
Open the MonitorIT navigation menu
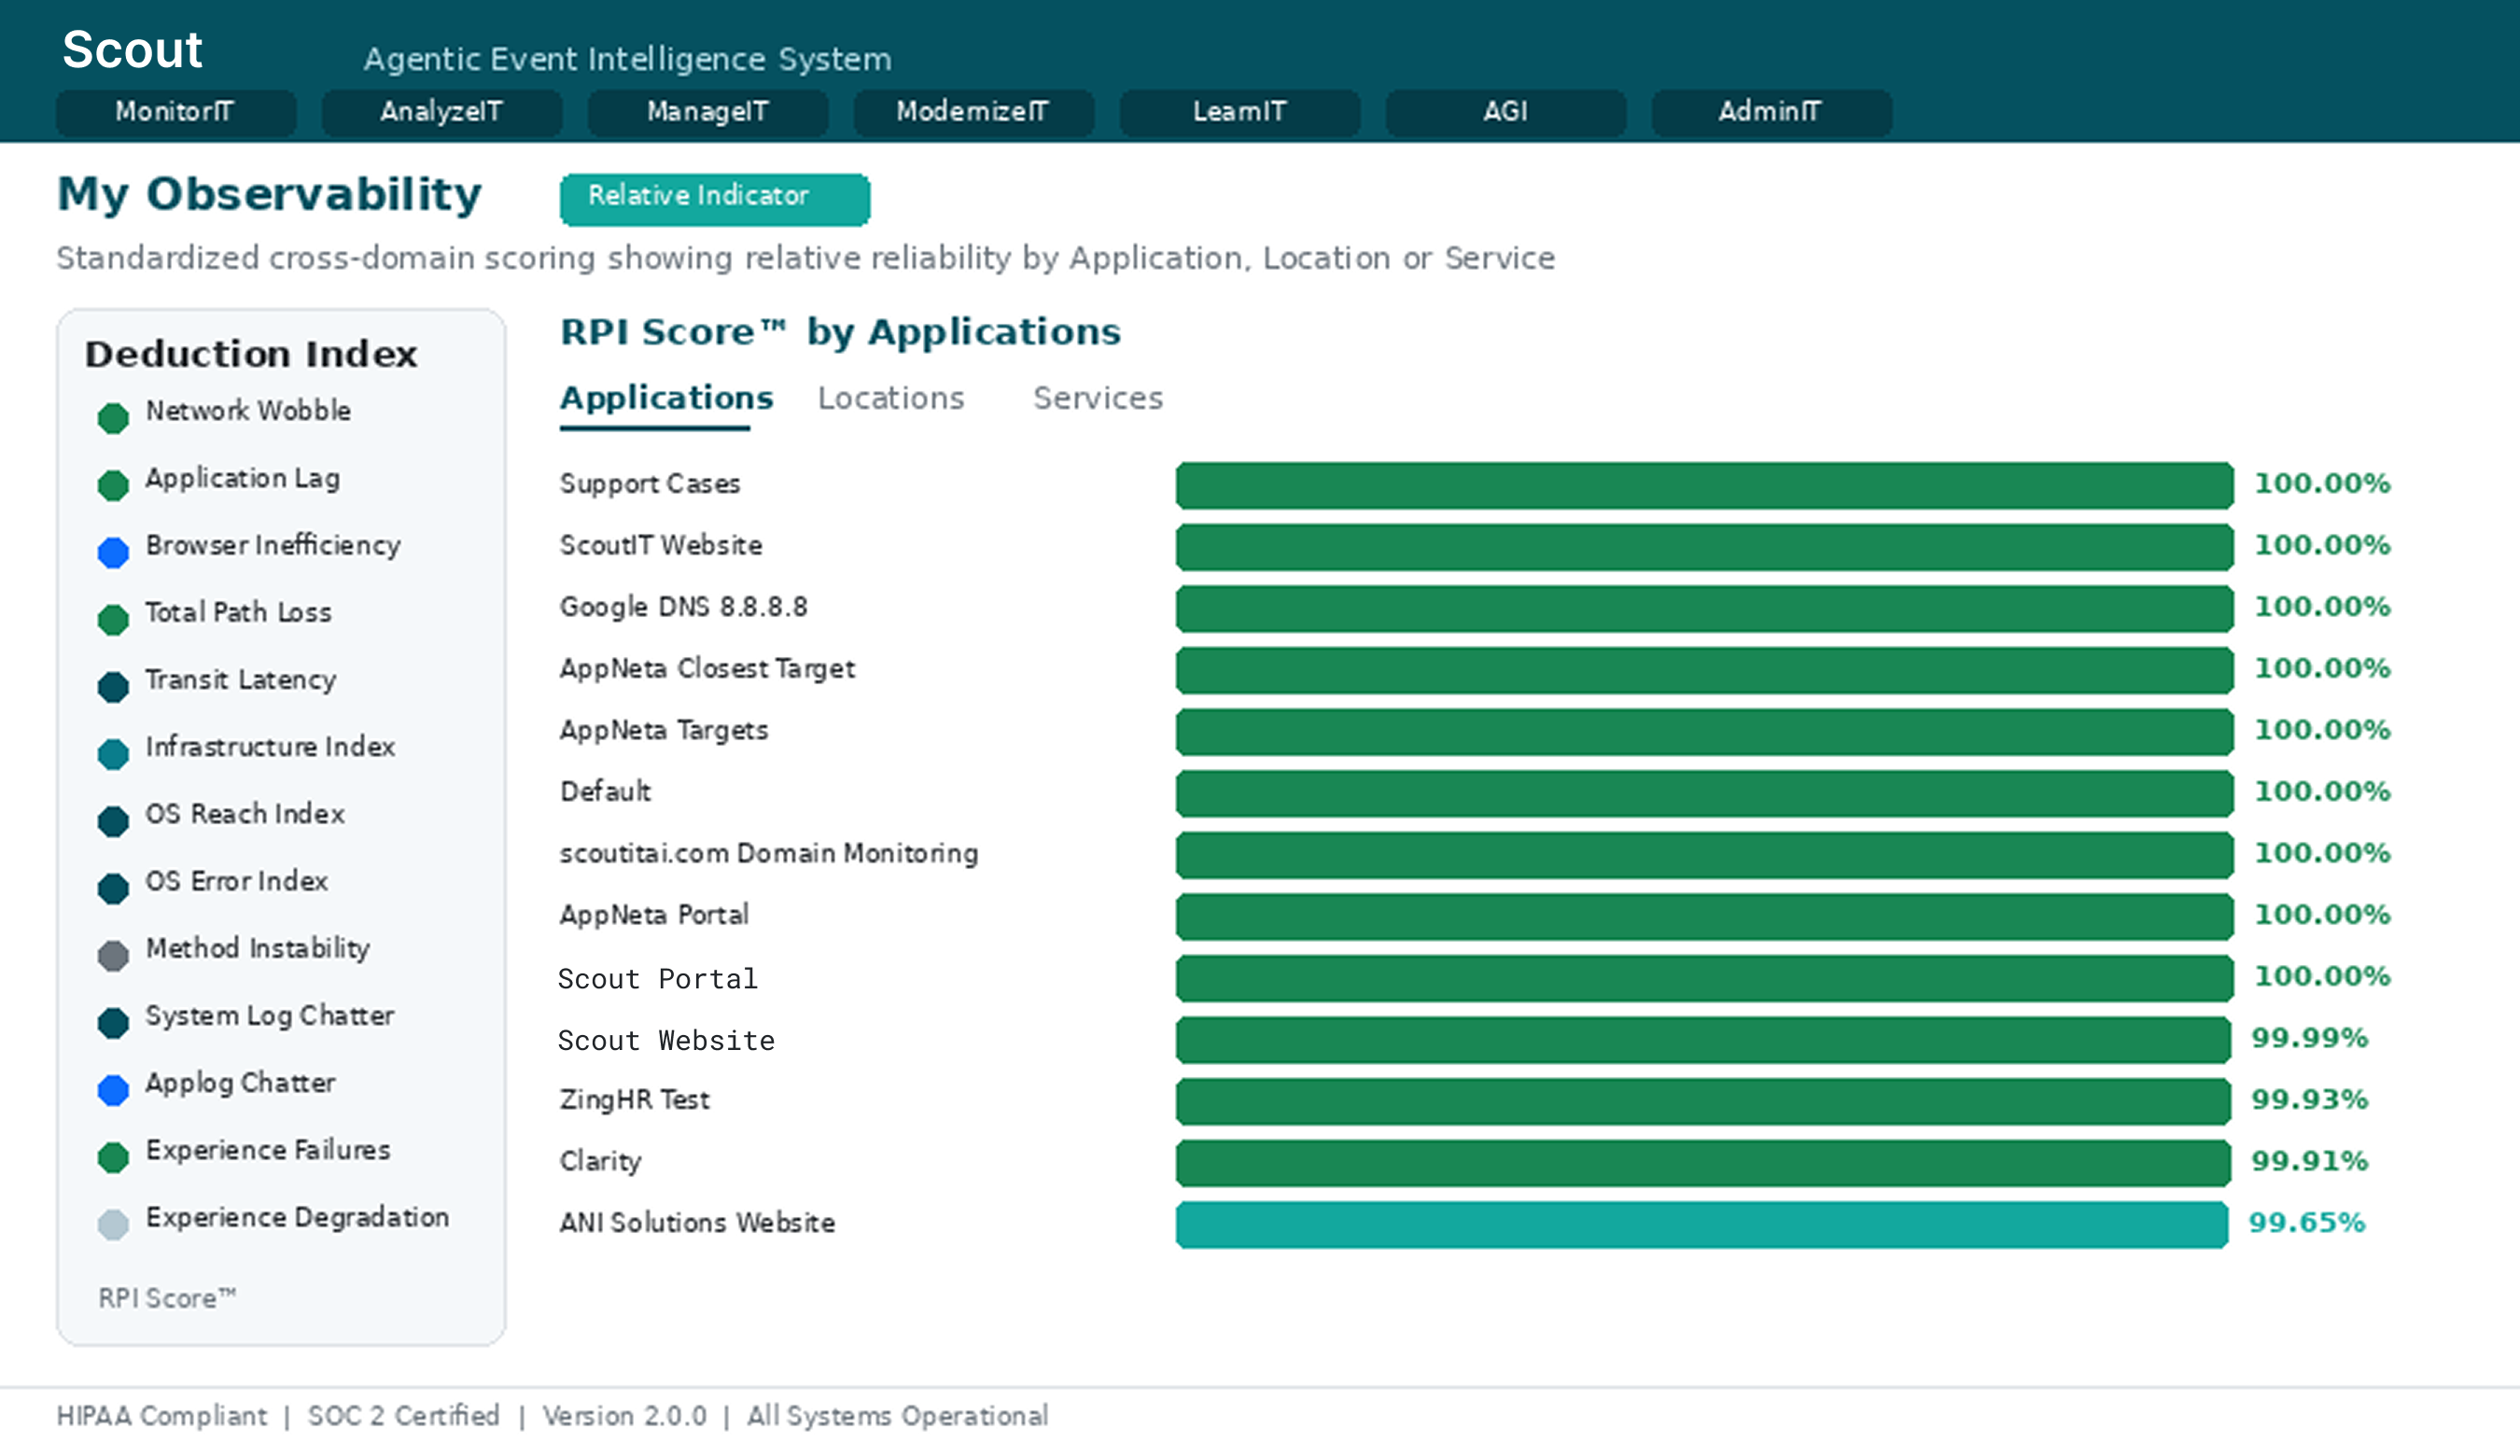click(x=175, y=112)
